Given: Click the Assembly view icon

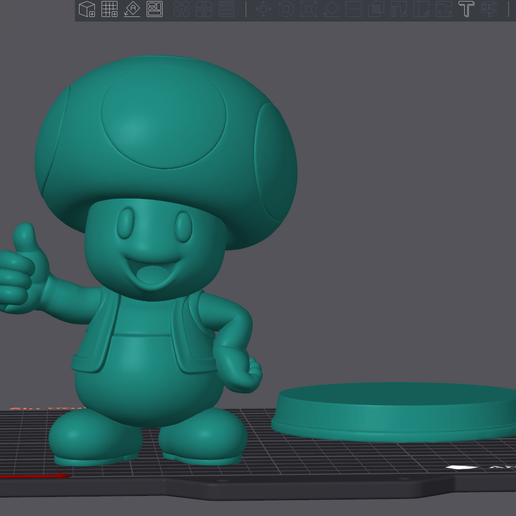Looking at the screenshot, I should [489, 9].
